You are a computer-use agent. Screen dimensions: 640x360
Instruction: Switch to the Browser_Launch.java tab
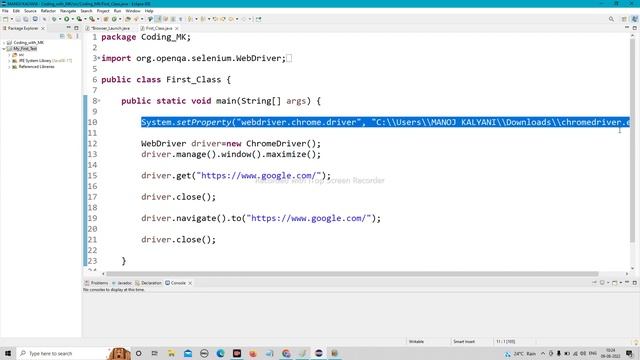coord(110,28)
